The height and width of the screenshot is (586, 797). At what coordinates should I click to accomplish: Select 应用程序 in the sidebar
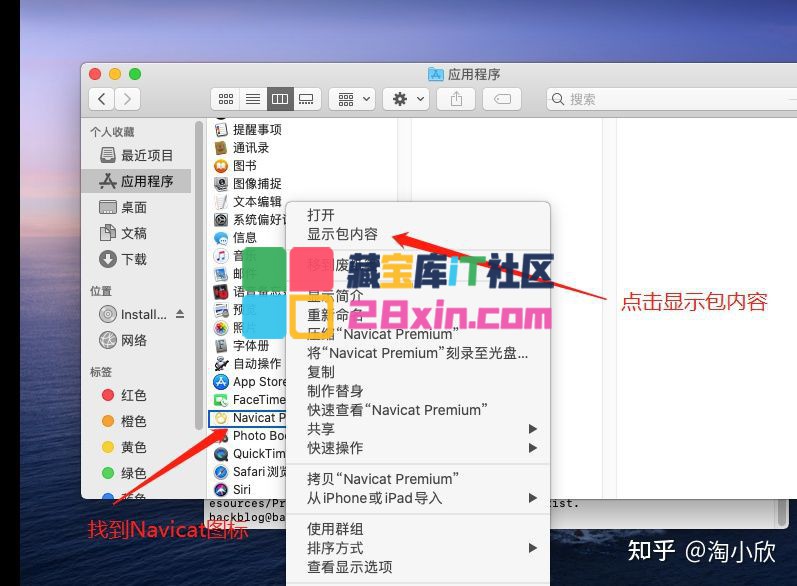tap(136, 181)
